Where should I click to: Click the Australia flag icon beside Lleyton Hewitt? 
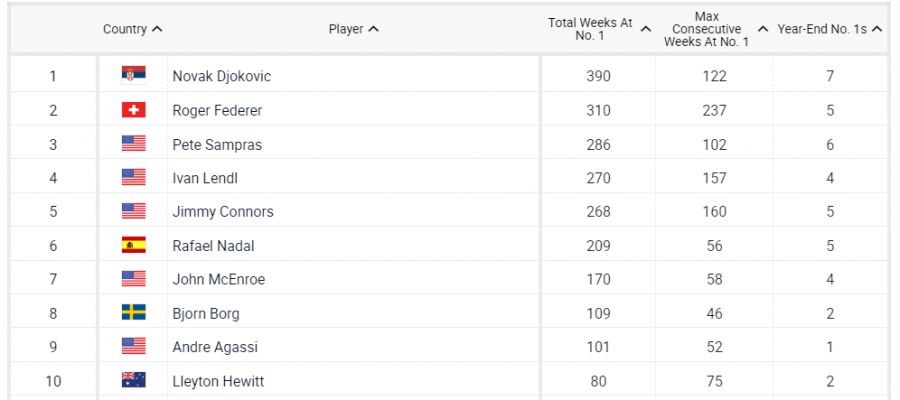click(x=133, y=381)
